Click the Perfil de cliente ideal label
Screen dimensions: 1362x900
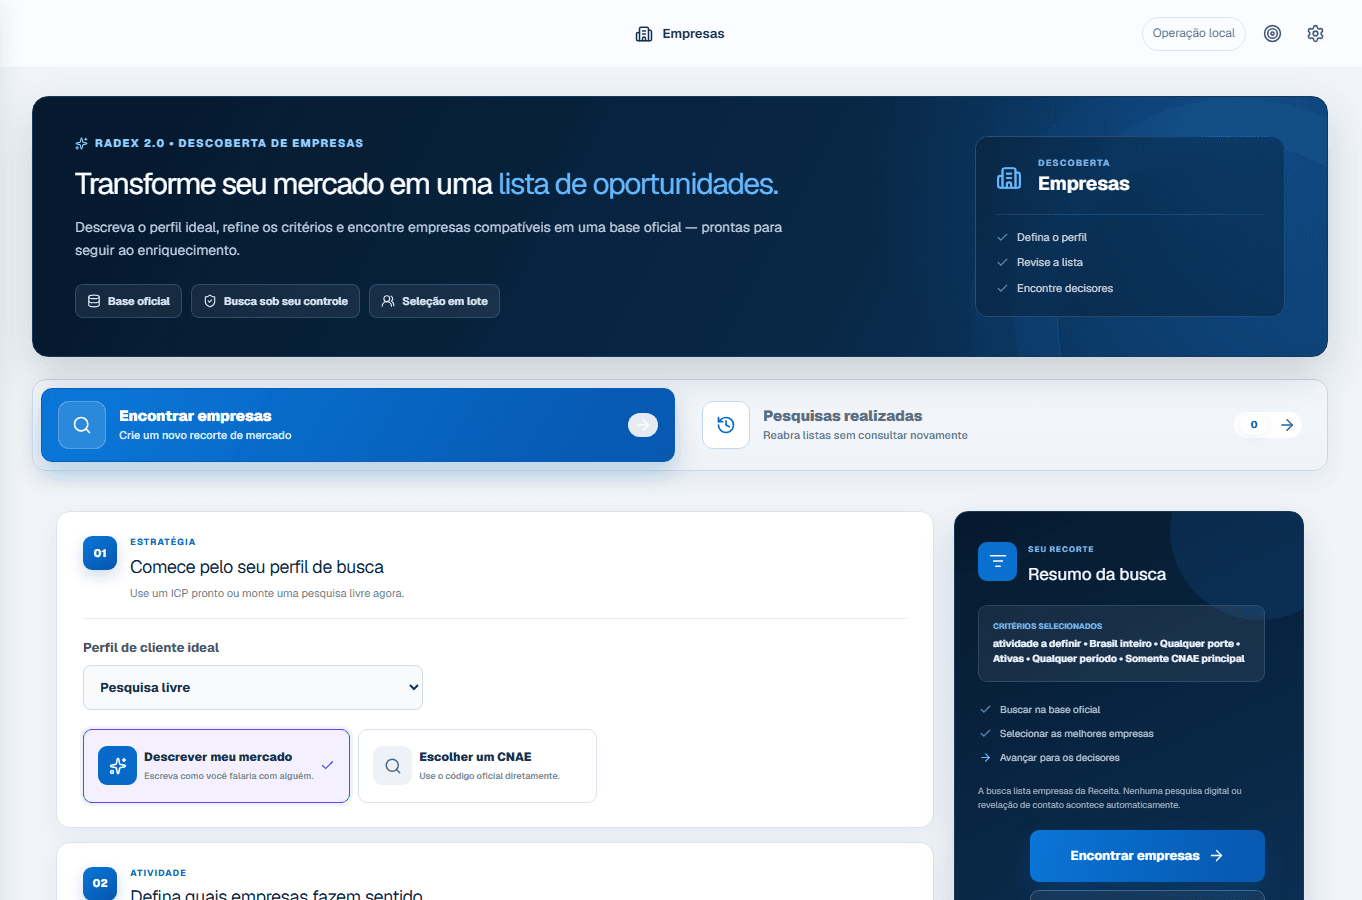[151, 647]
